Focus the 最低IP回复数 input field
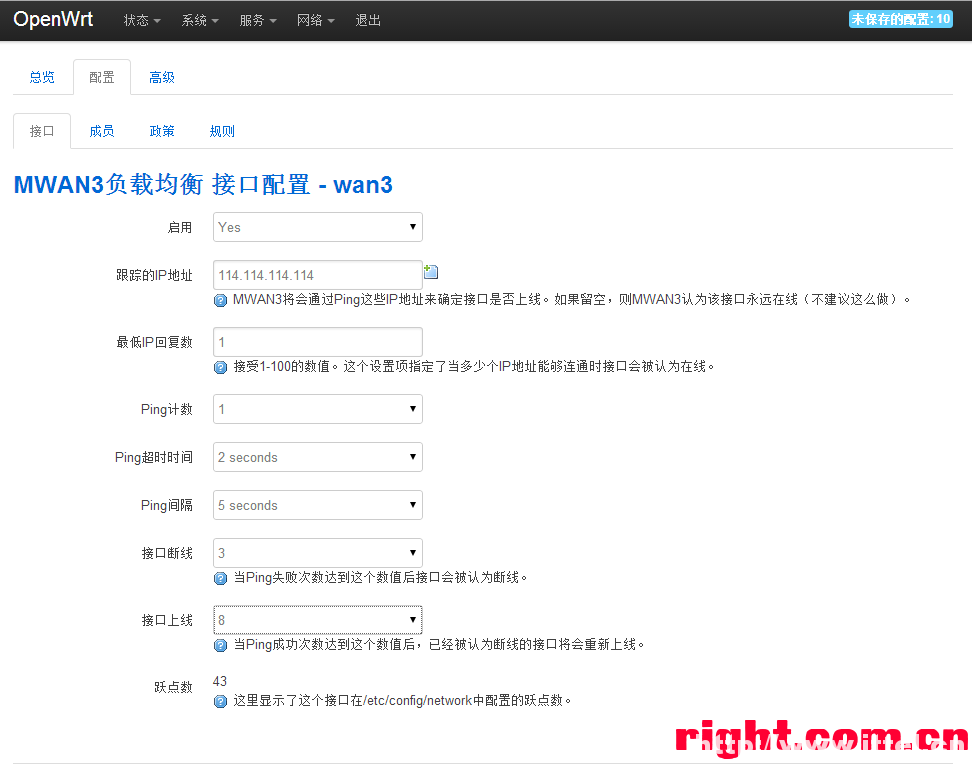Screen dimensions: 972x764 pyautogui.click(x=318, y=342)
